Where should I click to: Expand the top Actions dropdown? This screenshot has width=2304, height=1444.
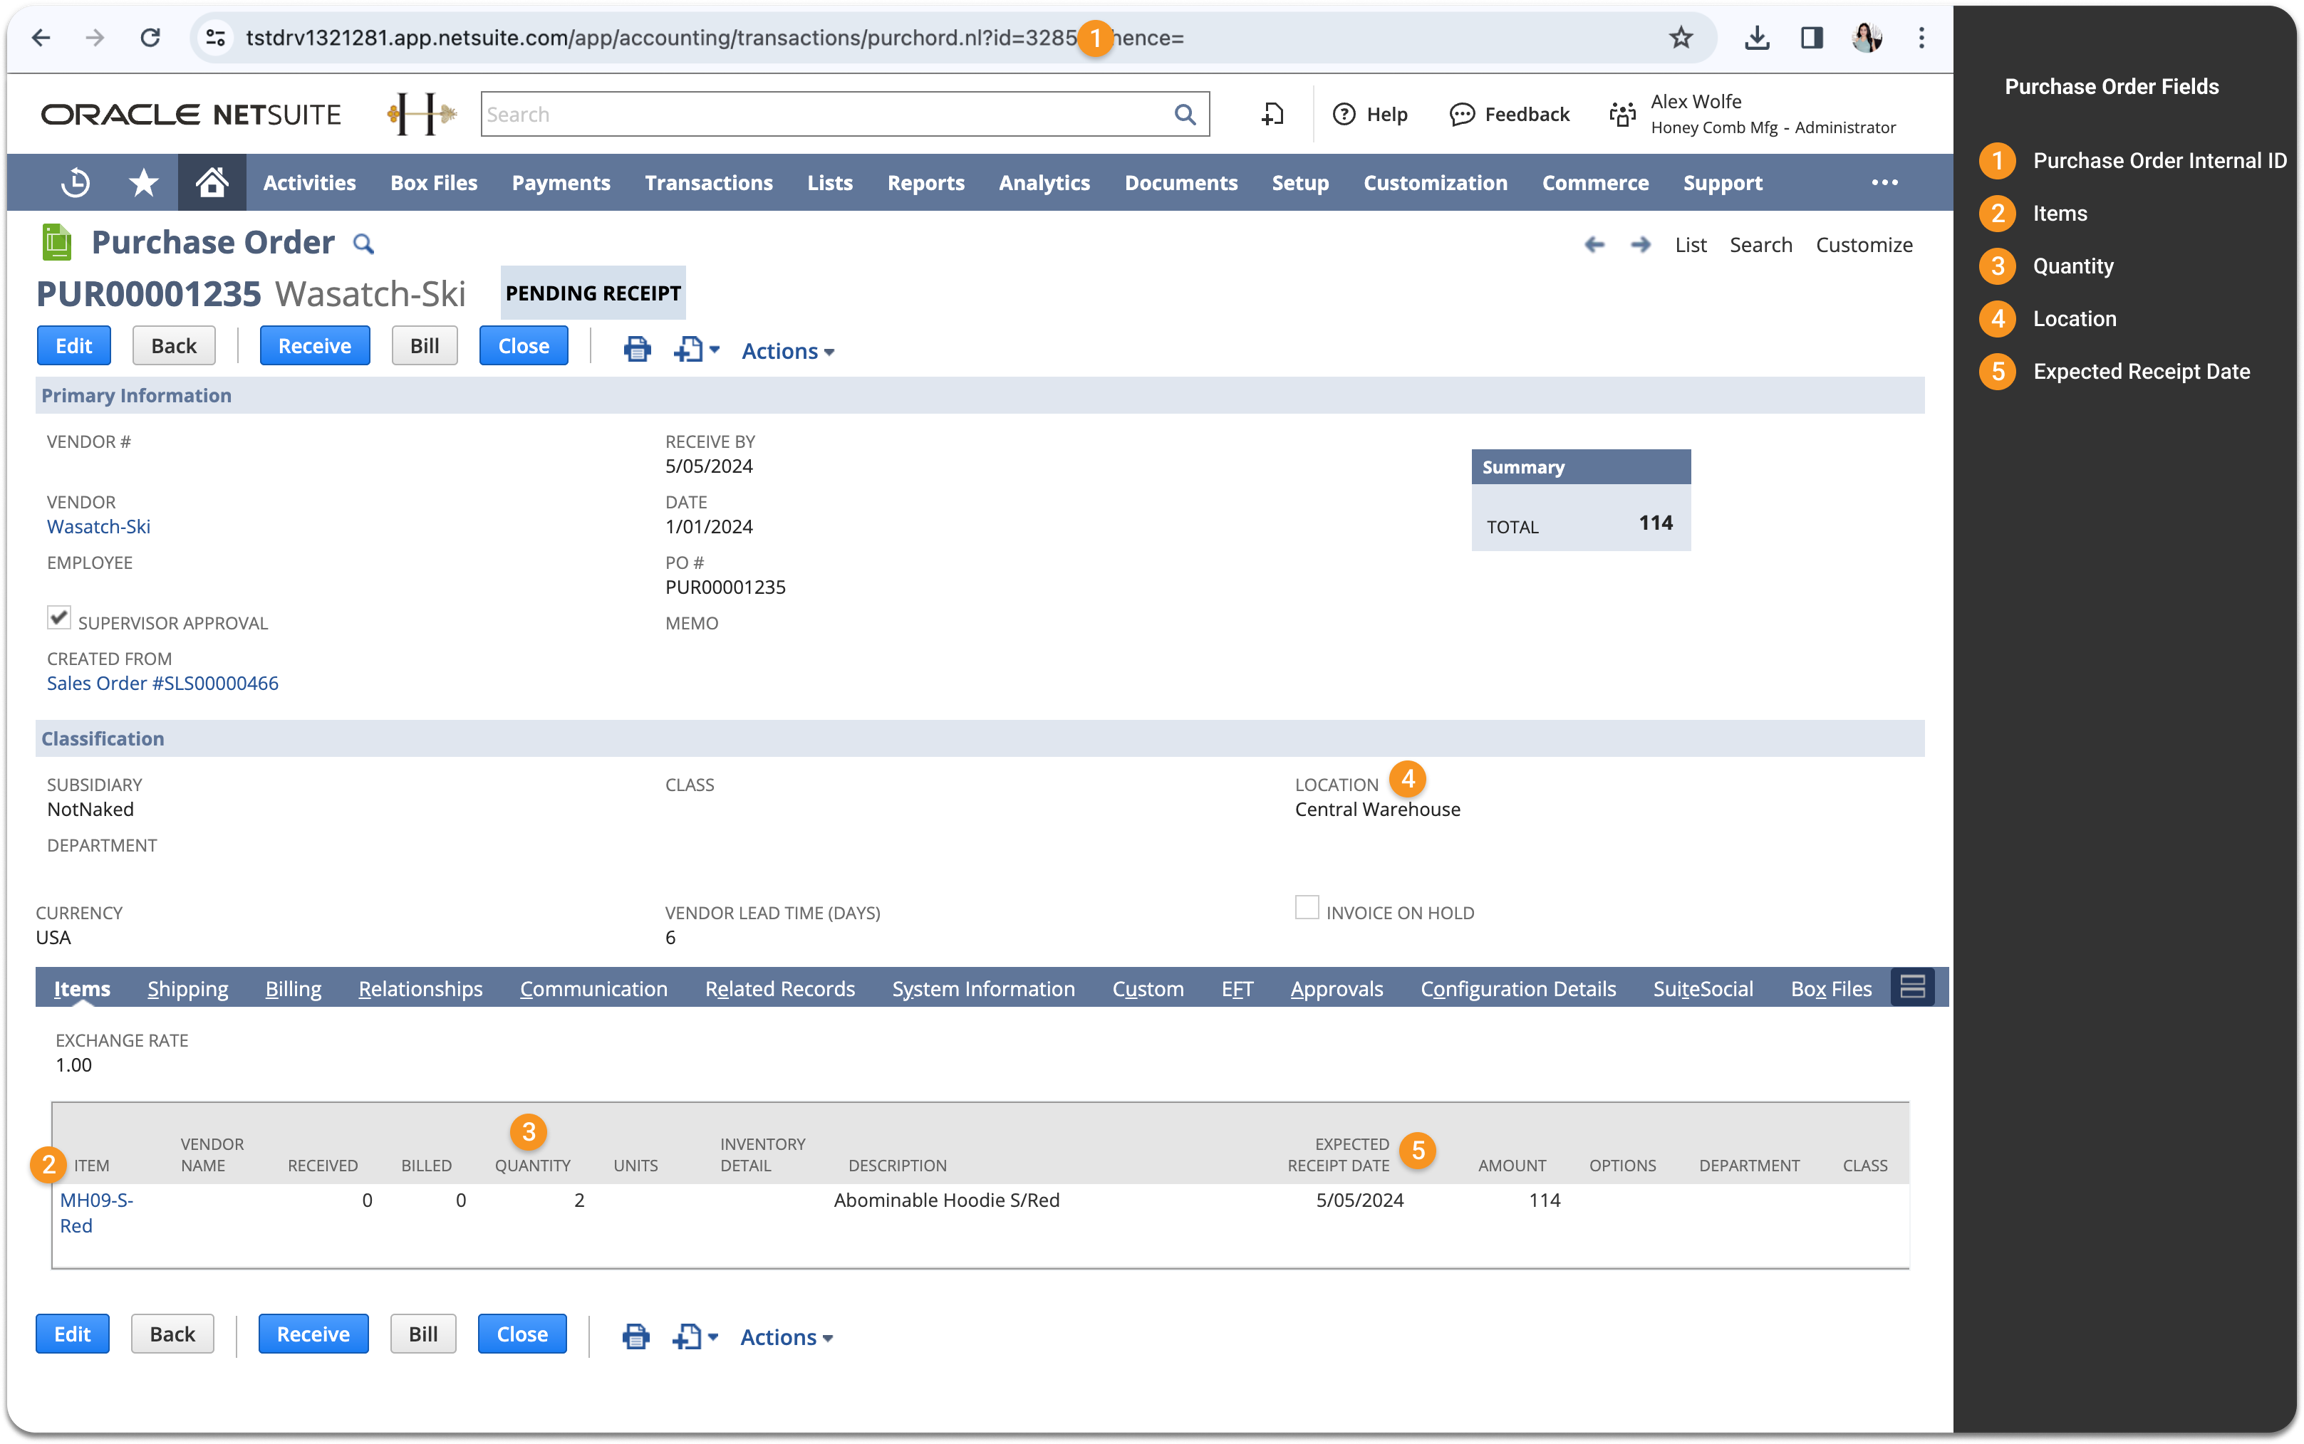pos(787,351)
